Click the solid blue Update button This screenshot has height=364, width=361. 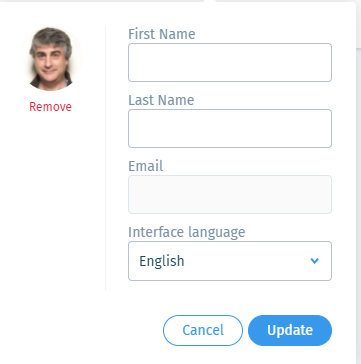click(x=290, y=330)
